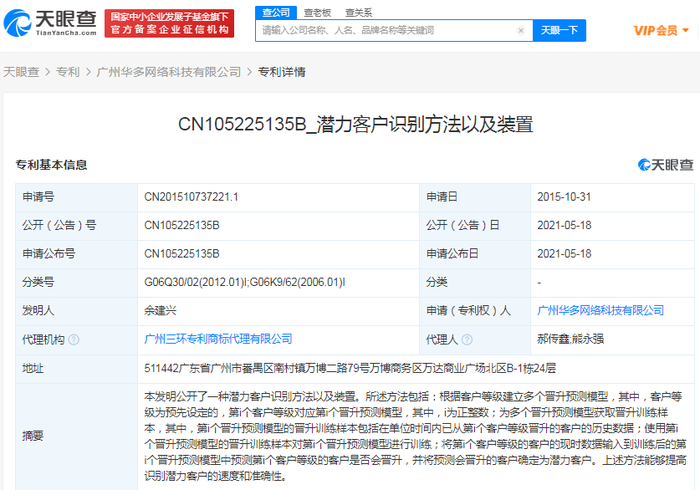700x490 pixels.
Task: Show help for 代理机构 question mark icon
Action: (74, 340)
